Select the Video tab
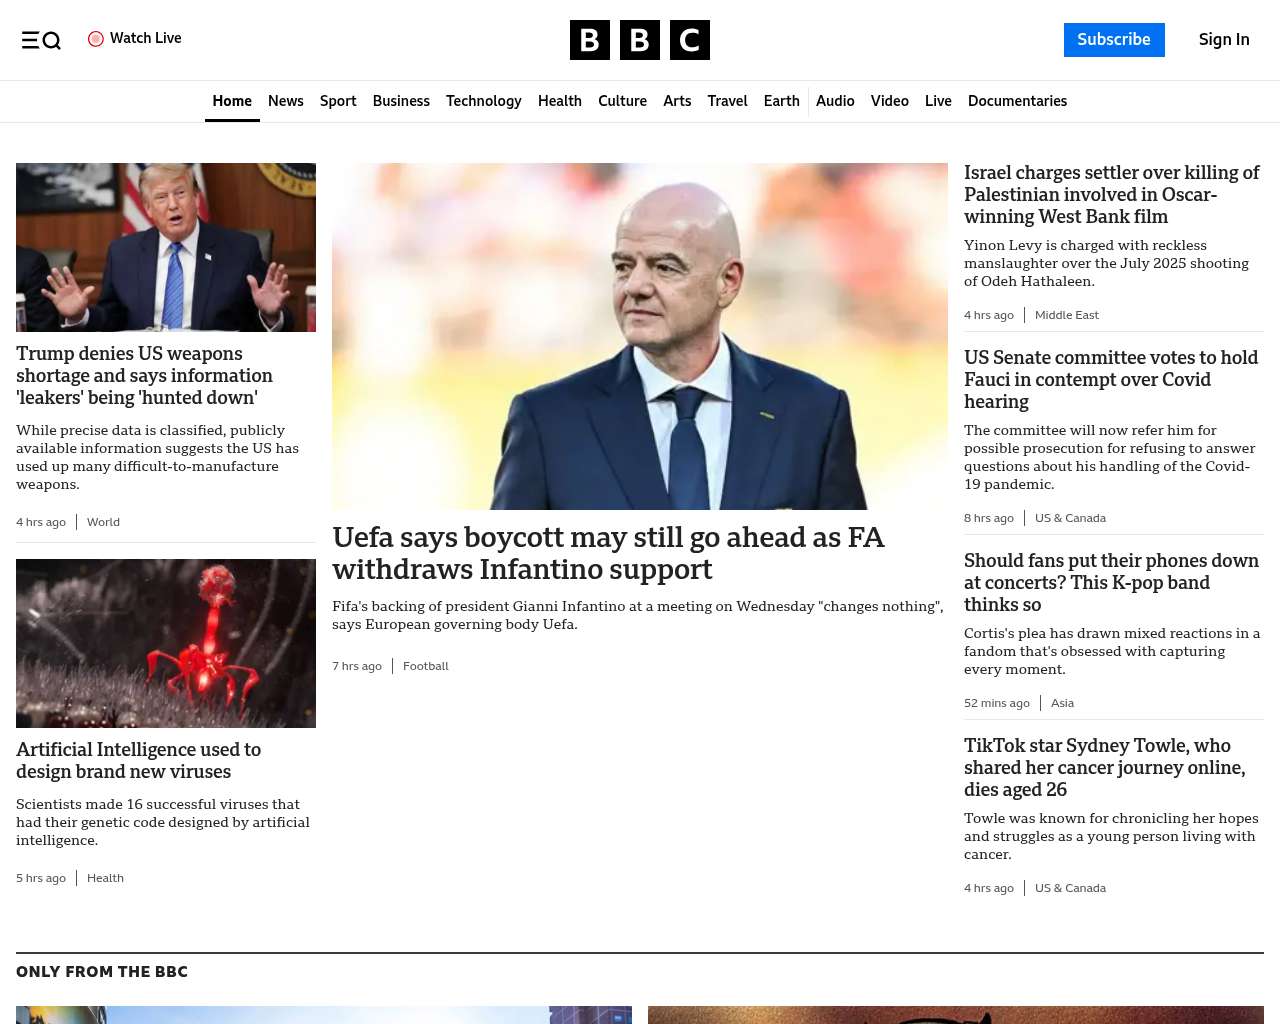The image size is (1280, 1024). pos(890,101)
